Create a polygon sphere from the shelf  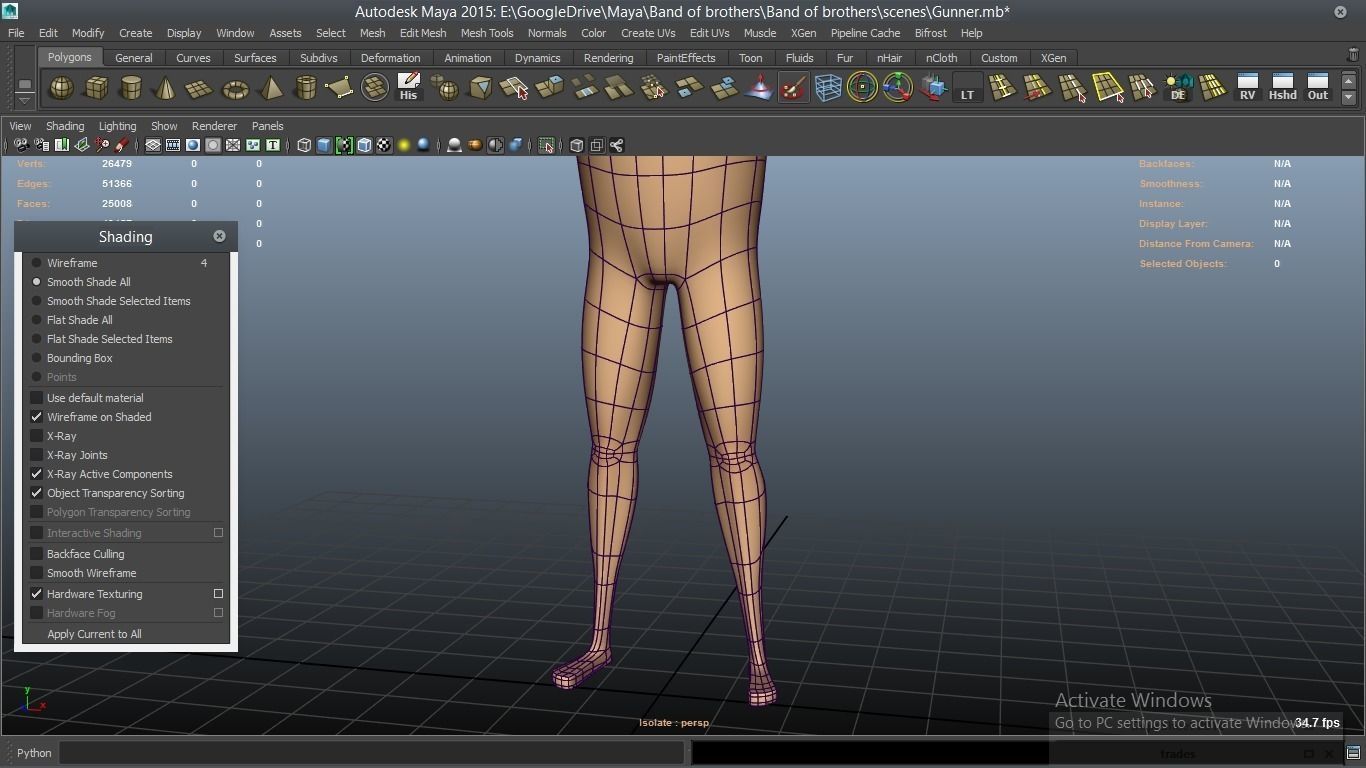pos(62,88)
